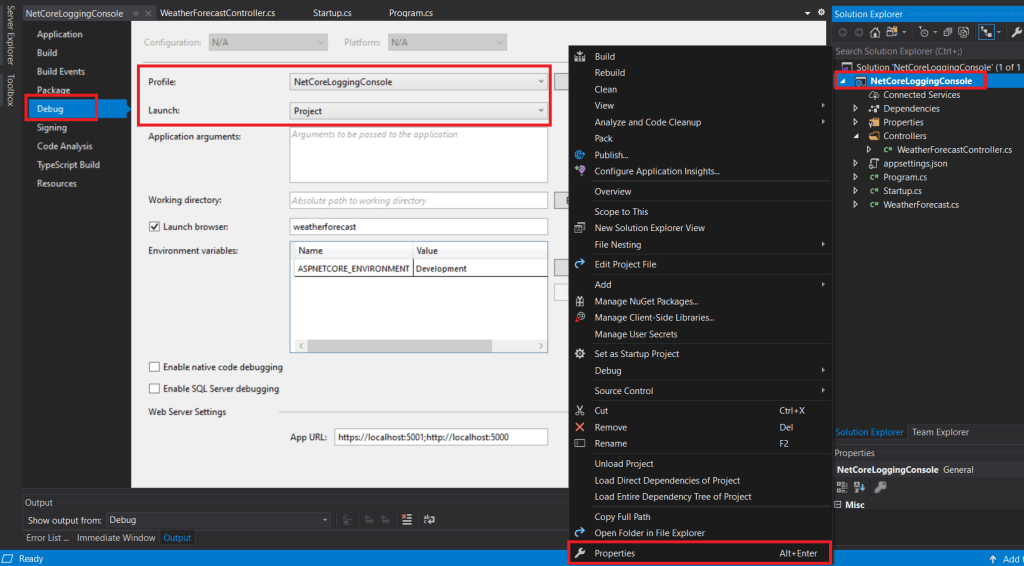Open the Profile dropdown
The image size is (1024, 566).
pos(418,81)
